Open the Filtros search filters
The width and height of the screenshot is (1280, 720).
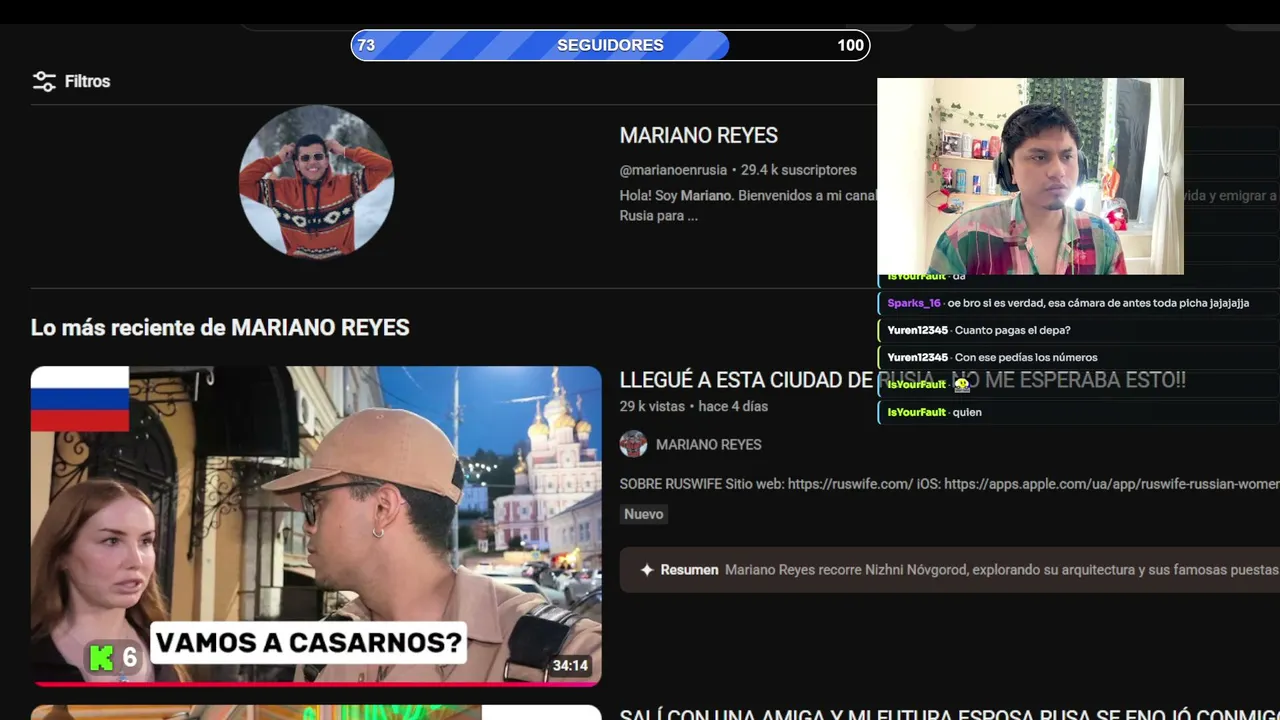point(71,81)
